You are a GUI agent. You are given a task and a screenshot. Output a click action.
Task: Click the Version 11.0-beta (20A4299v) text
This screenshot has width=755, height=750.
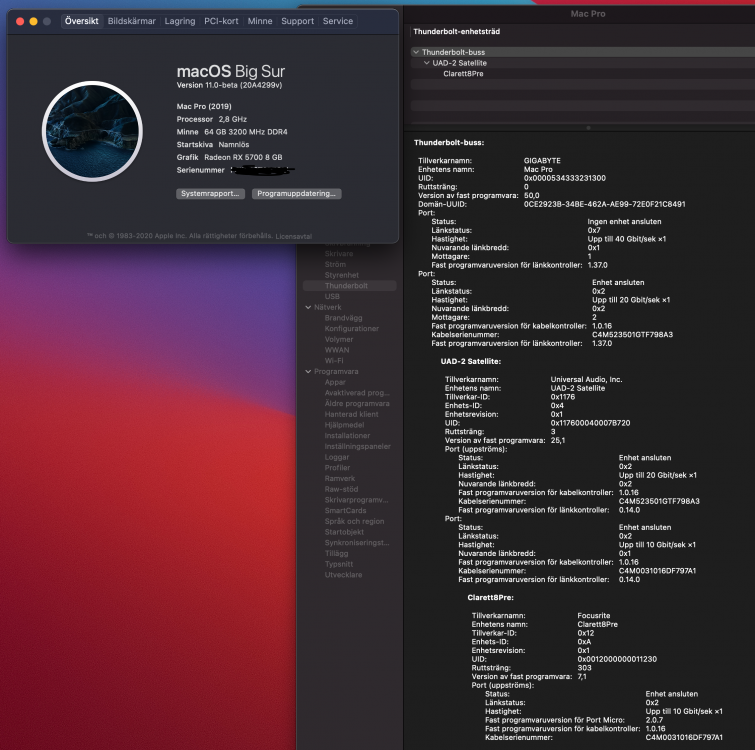(229, 85)
